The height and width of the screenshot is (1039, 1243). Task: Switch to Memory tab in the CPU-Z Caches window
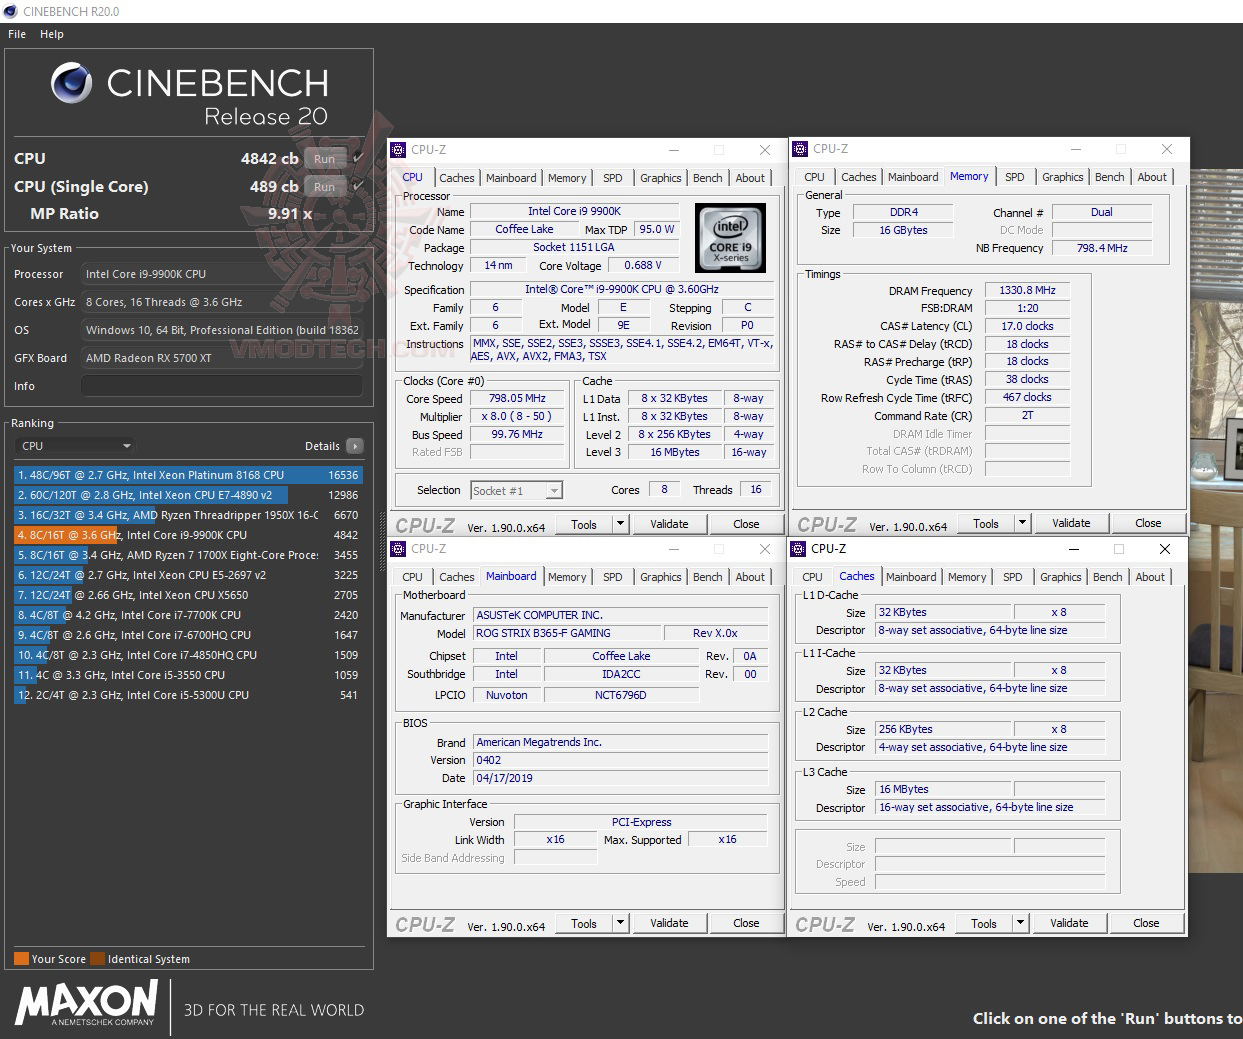967,577
